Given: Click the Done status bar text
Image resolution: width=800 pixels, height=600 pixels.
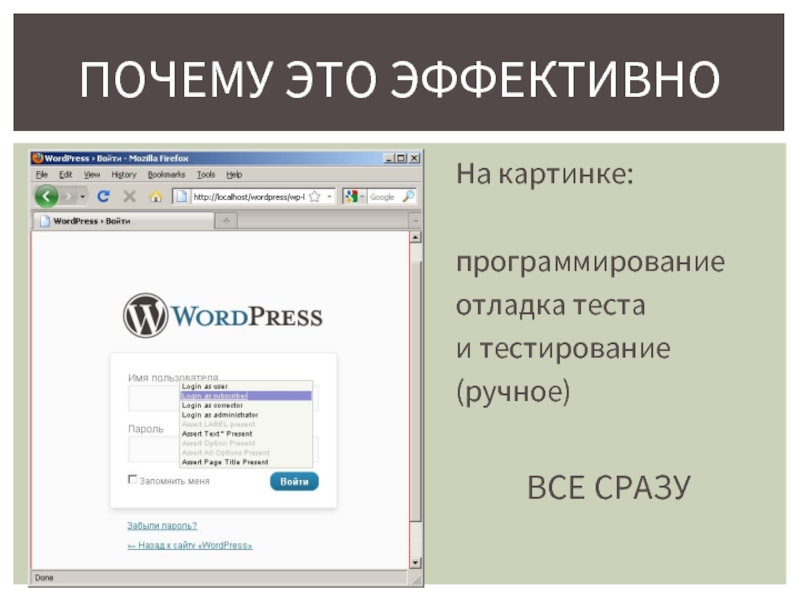Looking at the screenshot, I should (x=44, y=578).
